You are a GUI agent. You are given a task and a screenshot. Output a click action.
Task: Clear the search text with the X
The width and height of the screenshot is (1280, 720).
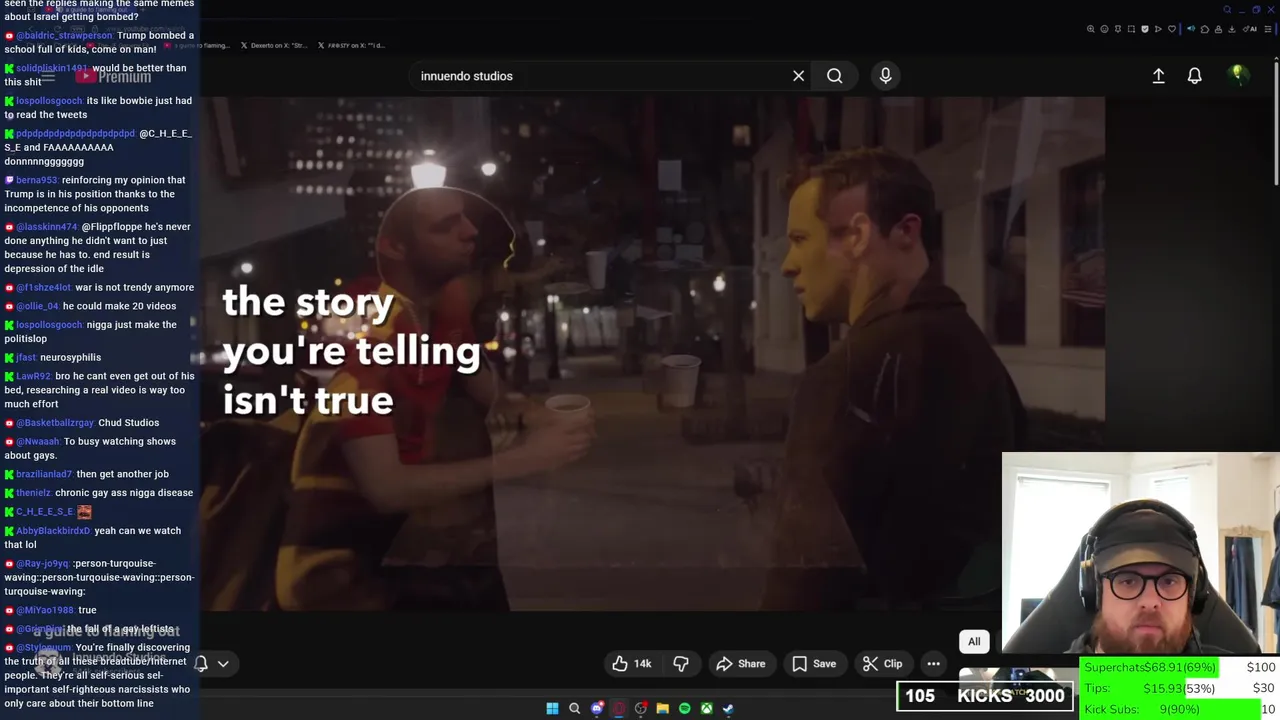(x=798, y=76)
